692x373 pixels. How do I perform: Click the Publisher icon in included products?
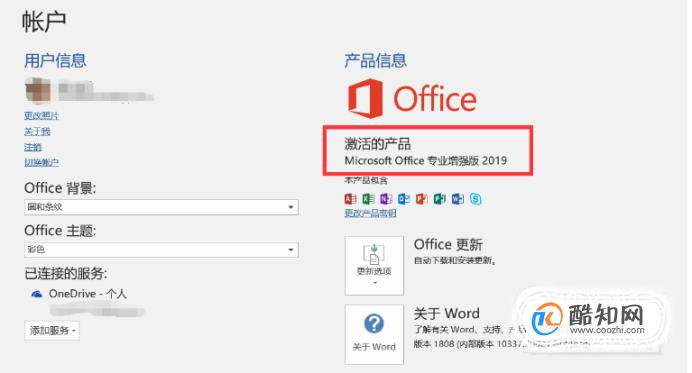440,199
